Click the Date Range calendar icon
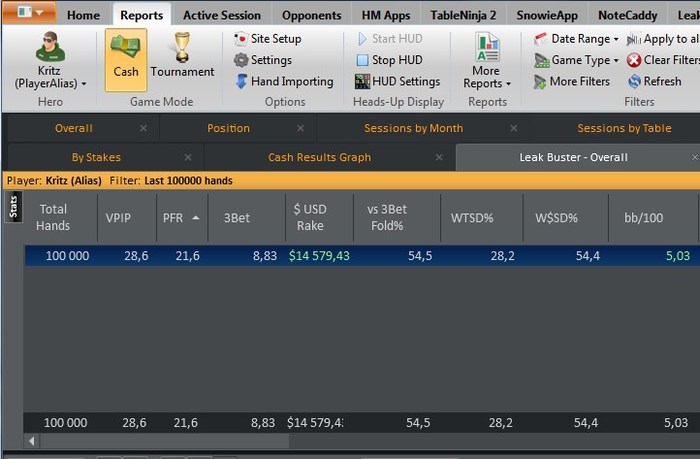Screen dimensions: 700x459 pos(541,39)
